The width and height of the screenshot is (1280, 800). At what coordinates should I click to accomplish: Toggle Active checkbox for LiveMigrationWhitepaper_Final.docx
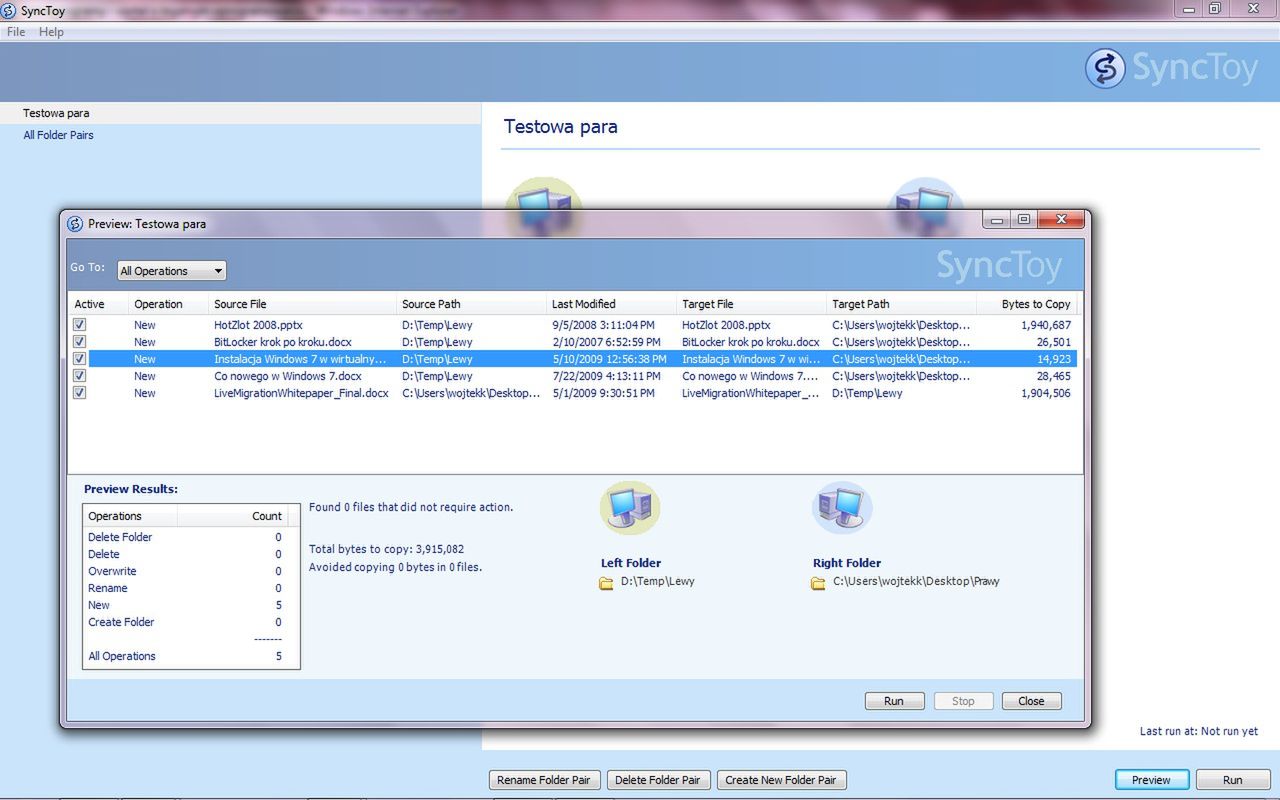click(x=79, y=393)
